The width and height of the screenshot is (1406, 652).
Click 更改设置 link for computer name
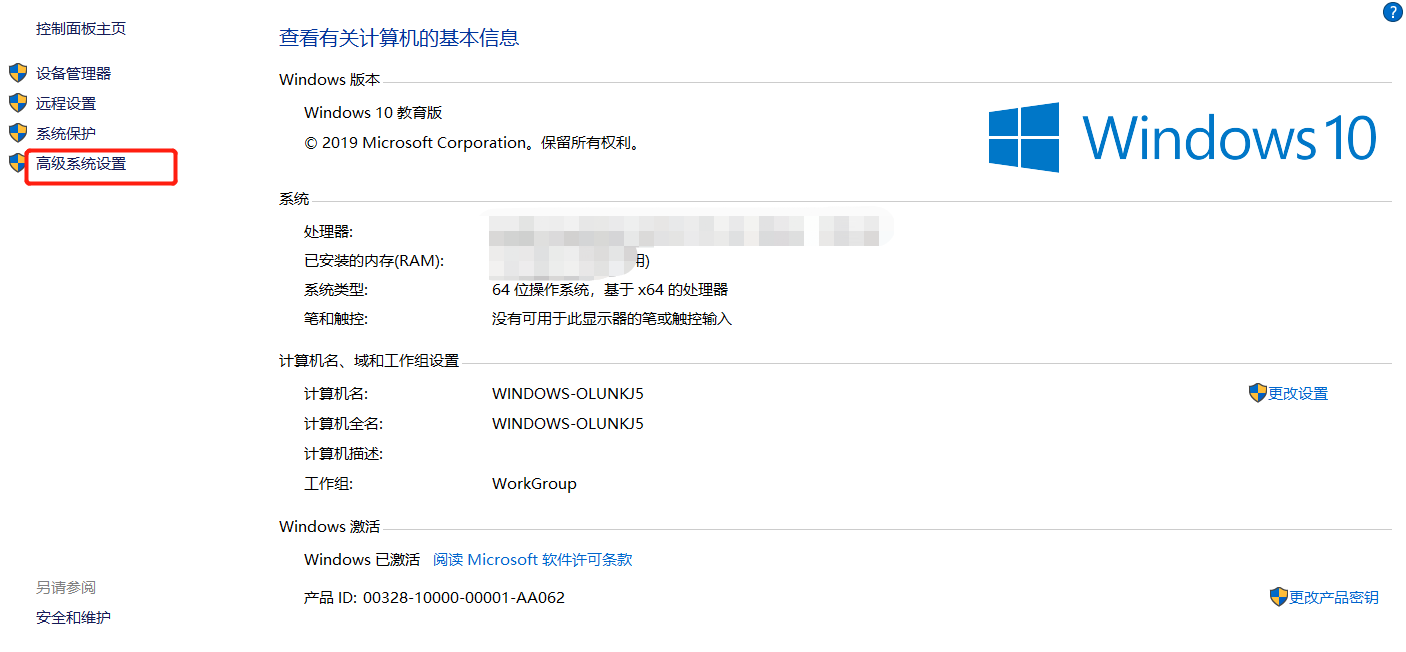point(1298,394)
